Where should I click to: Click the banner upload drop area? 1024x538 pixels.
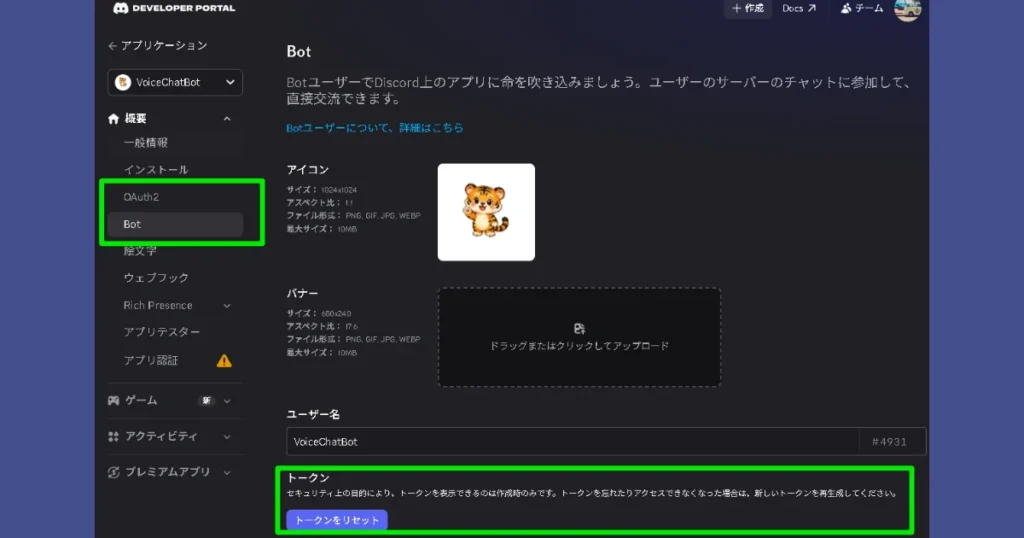coord(579,337)
